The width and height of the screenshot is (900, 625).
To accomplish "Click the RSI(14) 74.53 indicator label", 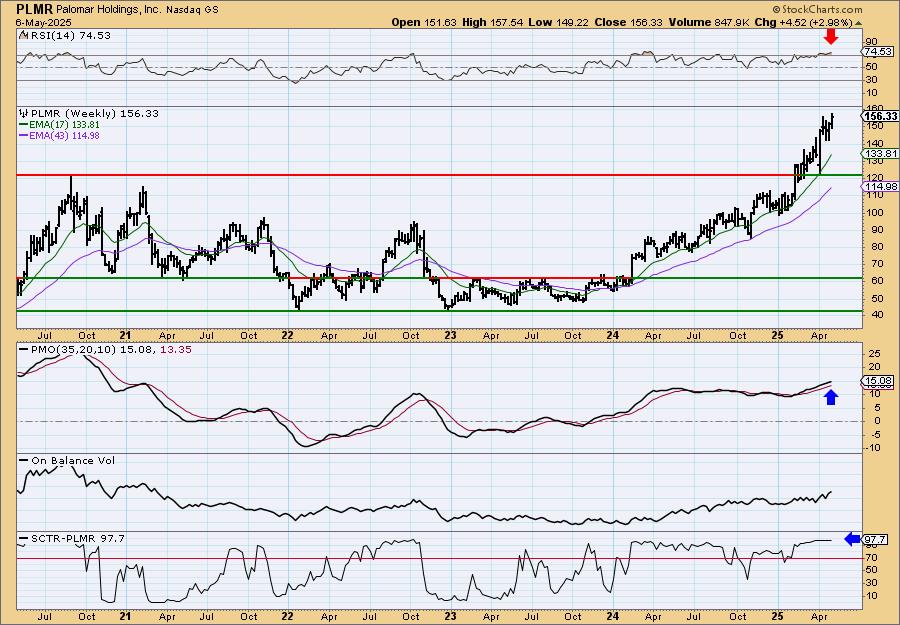I will pyautogui.click(x=69, y=35).
